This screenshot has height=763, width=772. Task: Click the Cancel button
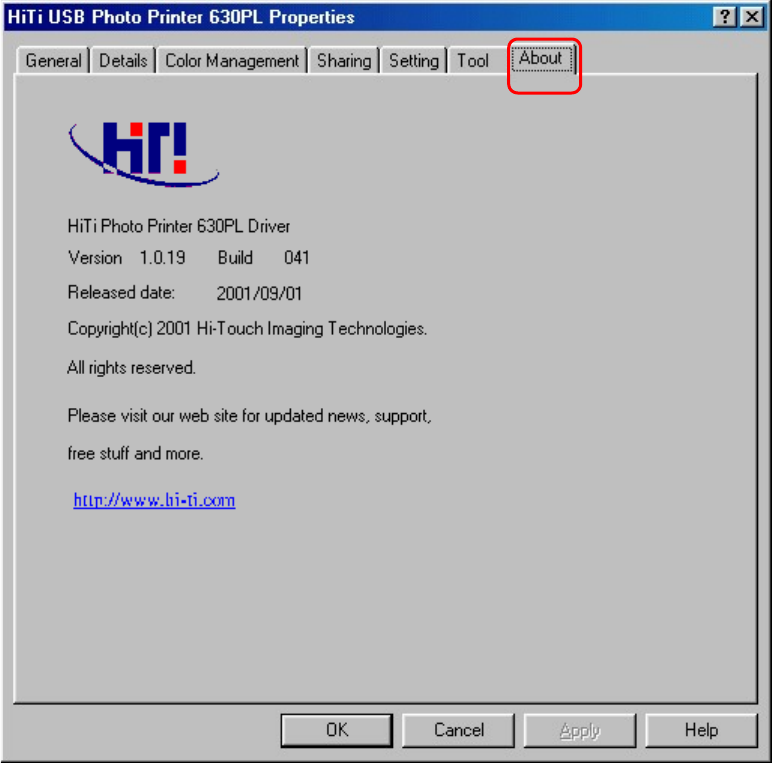click(x=458, y=730)
